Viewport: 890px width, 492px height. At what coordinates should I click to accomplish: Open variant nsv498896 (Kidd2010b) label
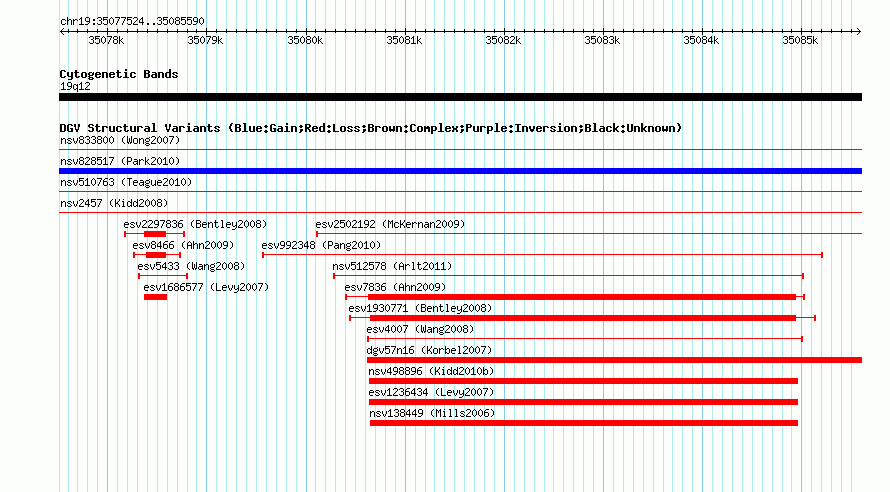[x=431, y=371]
